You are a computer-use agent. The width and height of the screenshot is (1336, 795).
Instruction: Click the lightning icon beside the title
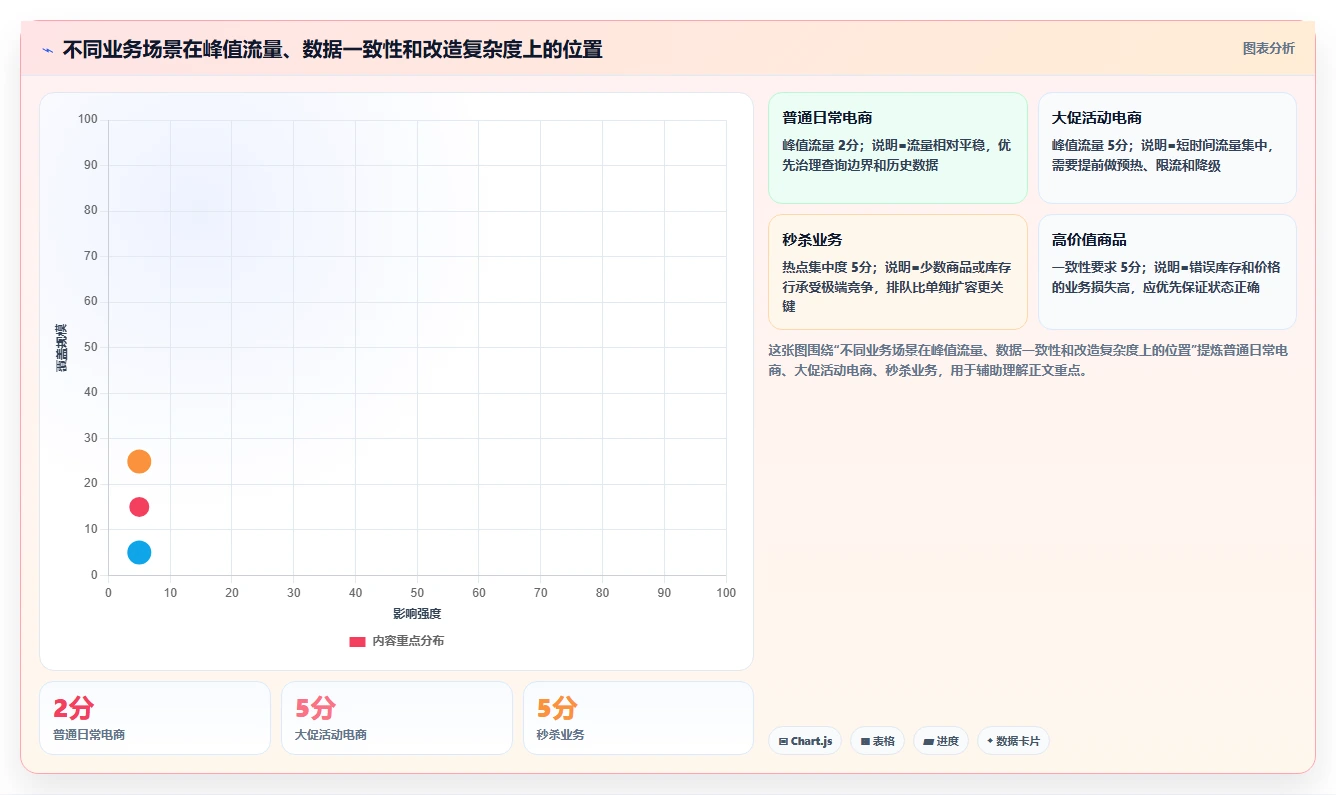[x=48, y=50]
